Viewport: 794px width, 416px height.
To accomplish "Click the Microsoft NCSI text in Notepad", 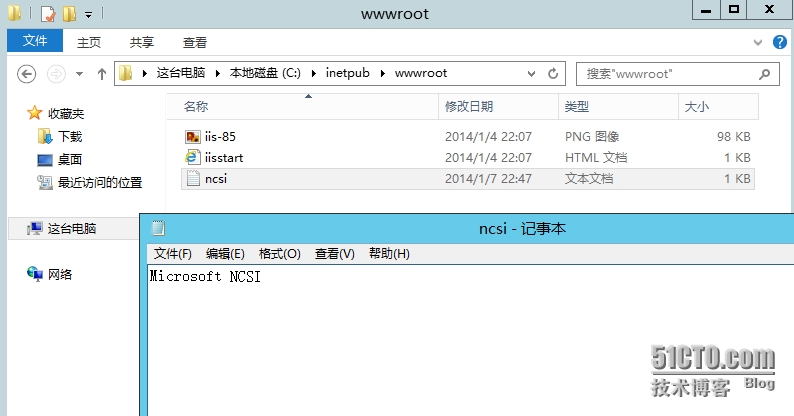I will pyautogui.click(x=205, y=276).
